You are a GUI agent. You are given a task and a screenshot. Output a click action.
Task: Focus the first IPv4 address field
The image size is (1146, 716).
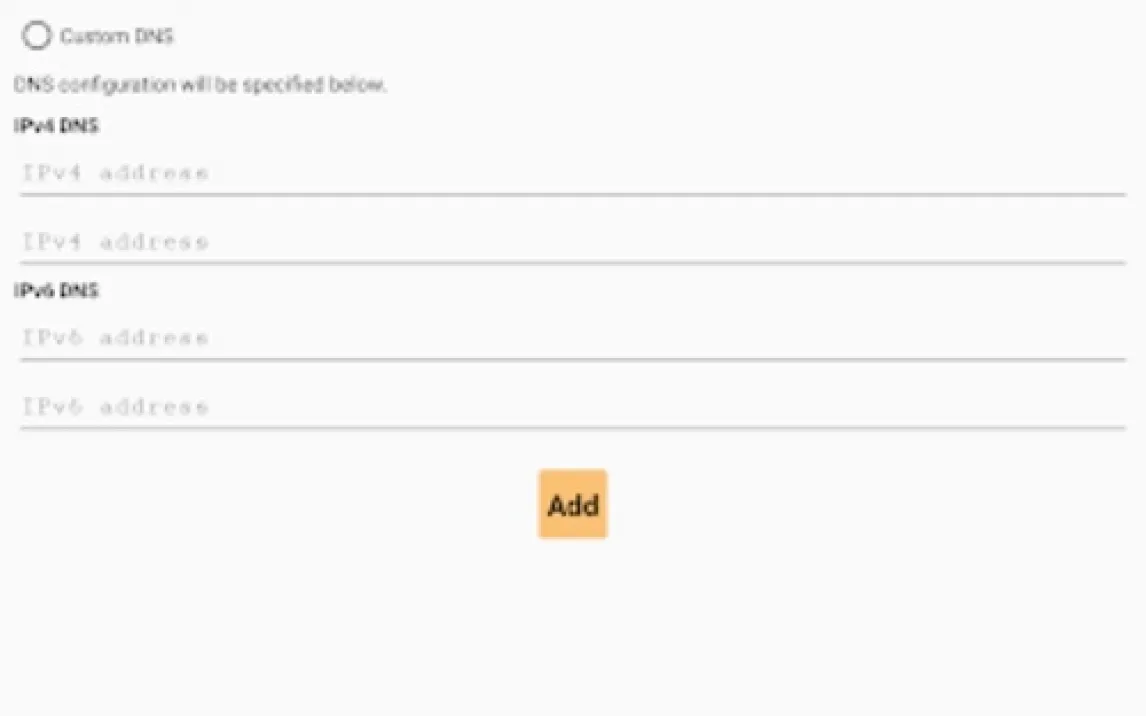point(572,173)
